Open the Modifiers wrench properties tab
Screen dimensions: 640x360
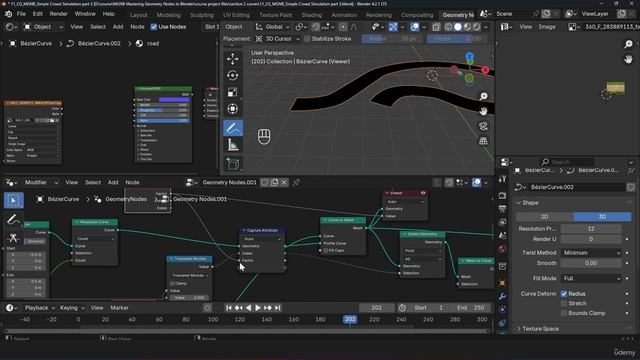(502, 296)
